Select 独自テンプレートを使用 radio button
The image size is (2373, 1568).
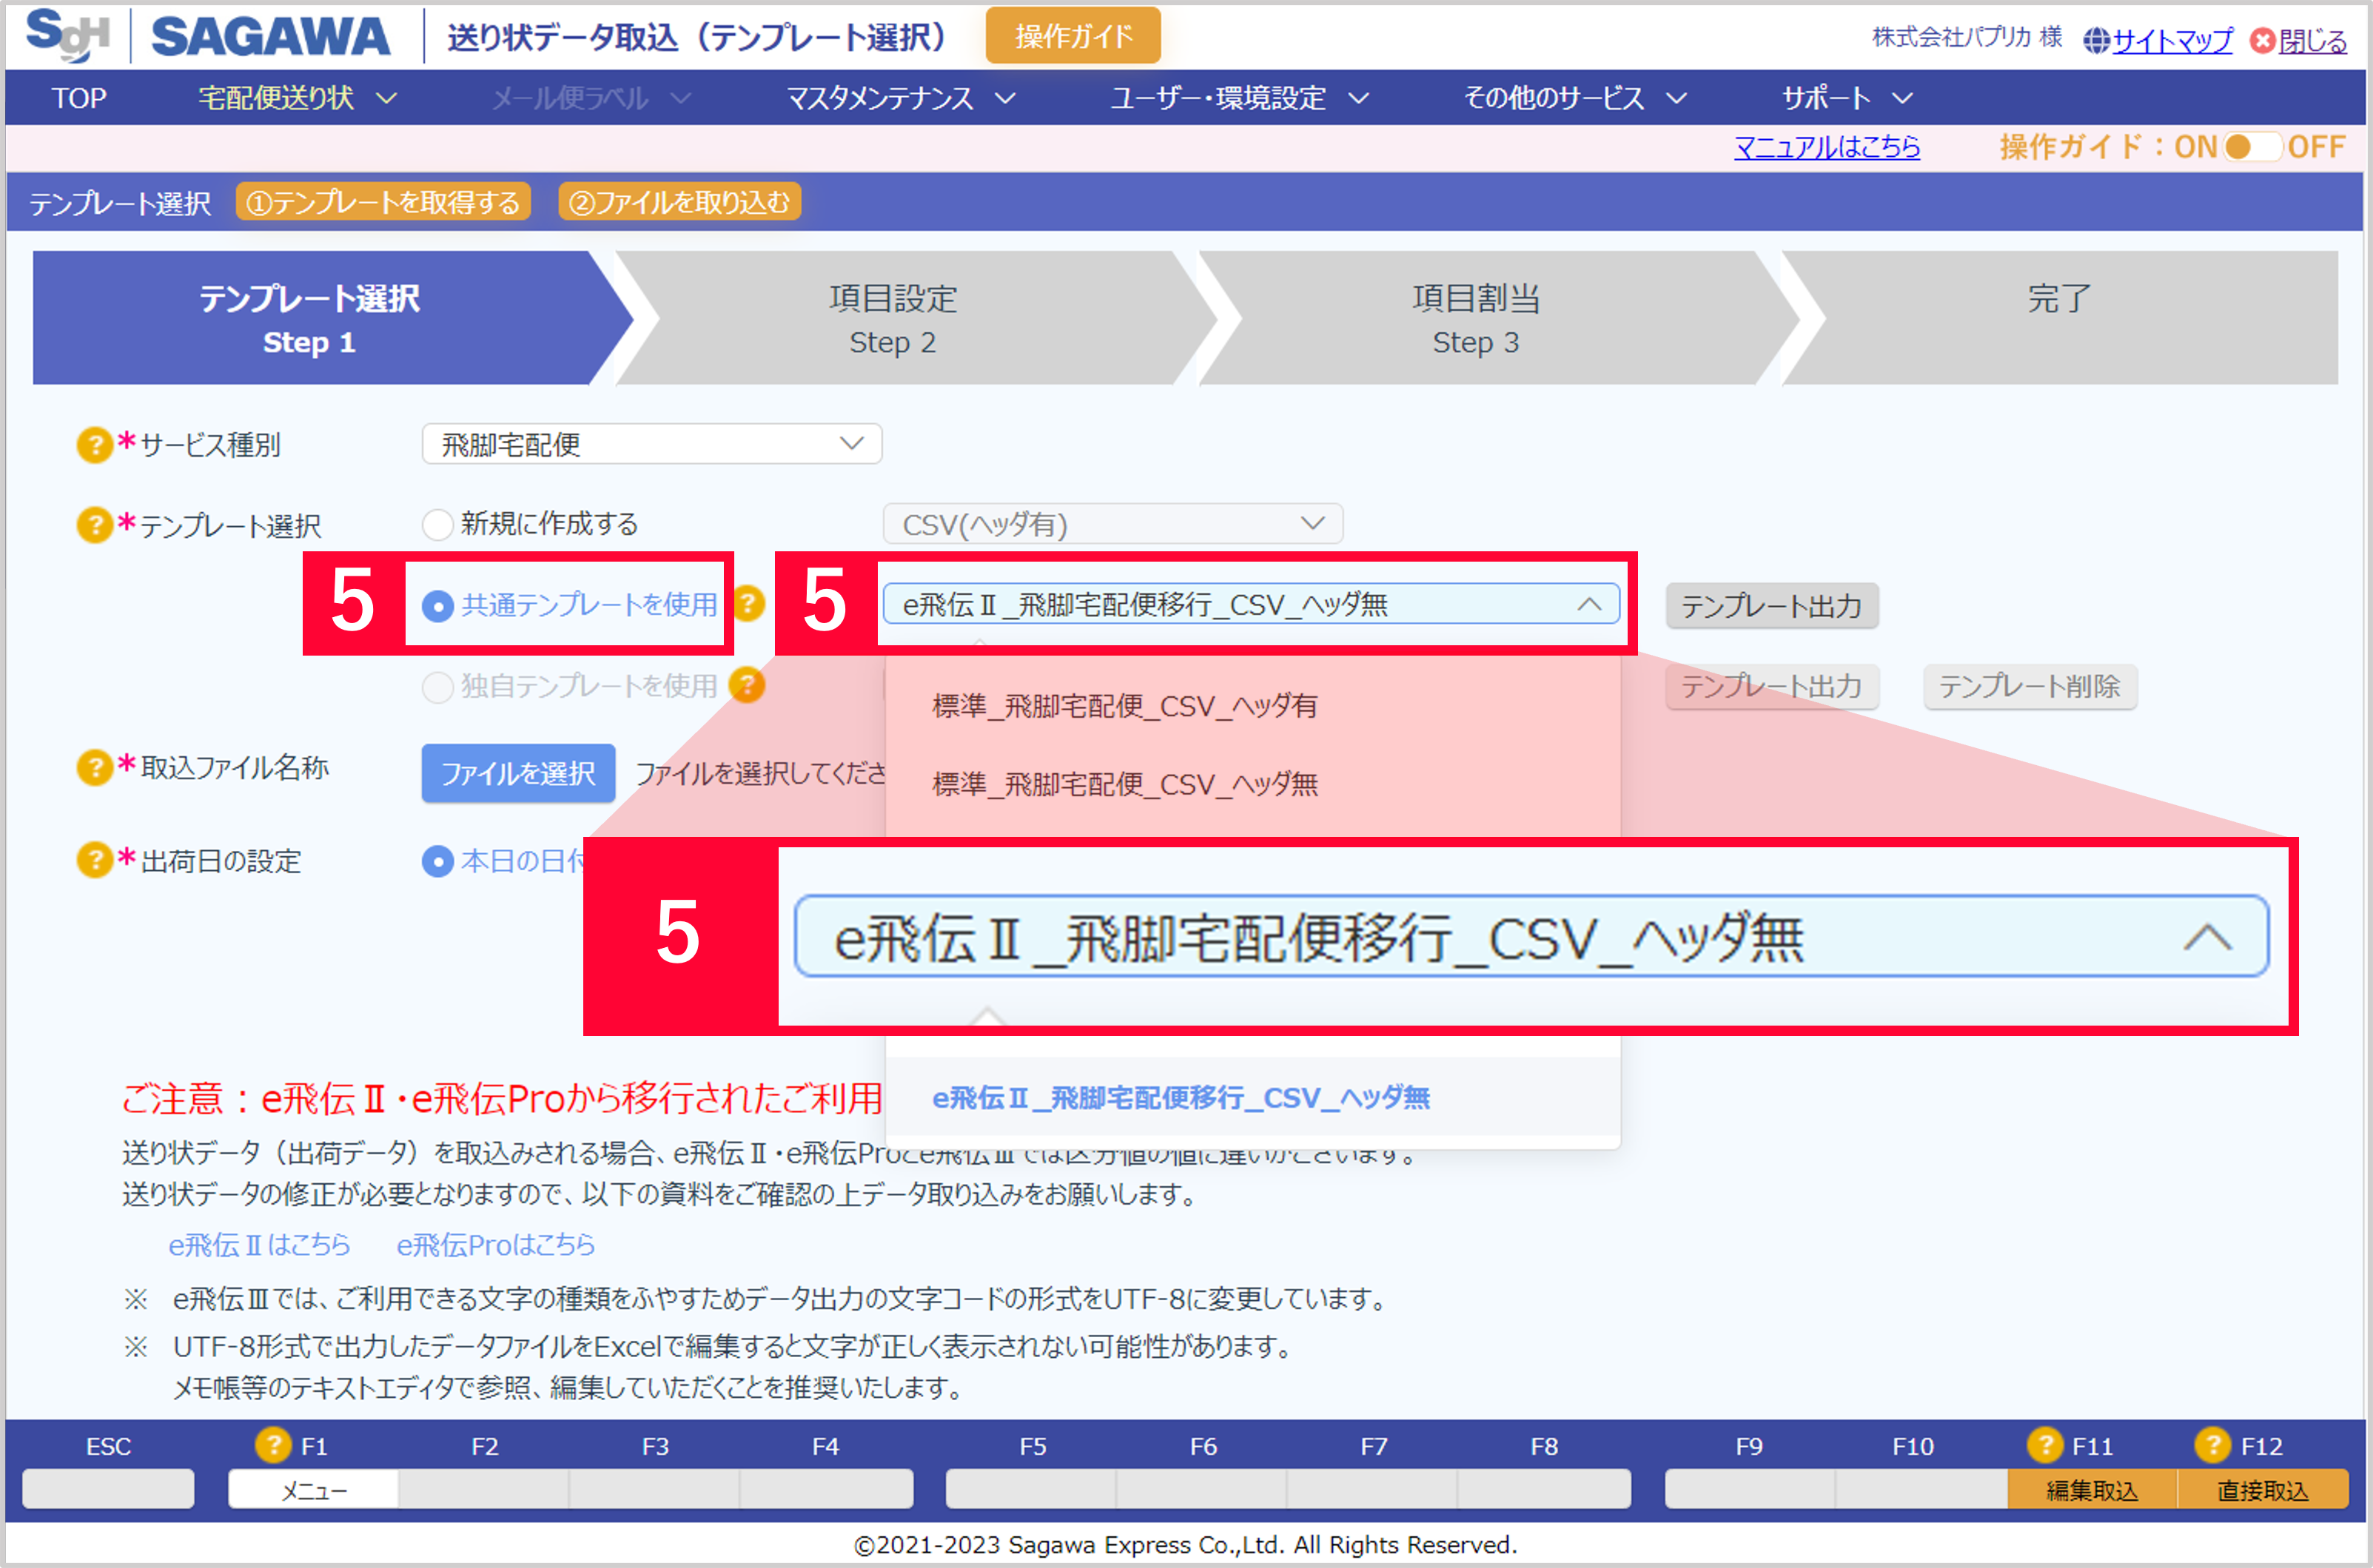pyautogui.click(x=437, y=687)
